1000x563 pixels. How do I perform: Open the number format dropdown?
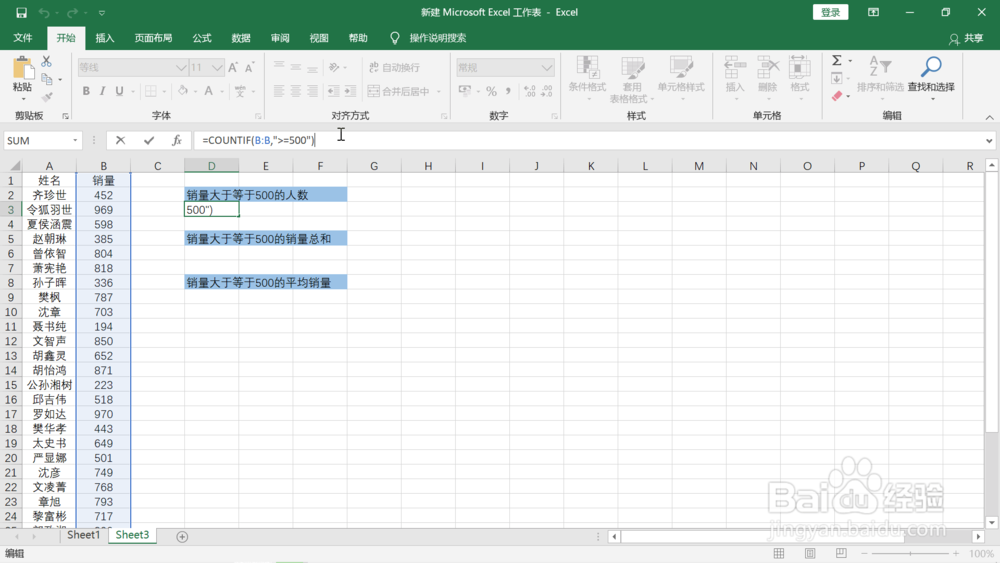(x=547, y=68)
